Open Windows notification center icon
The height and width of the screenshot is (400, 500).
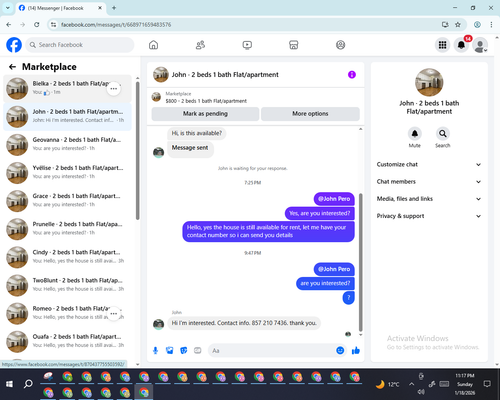click(x=487, y=384)
